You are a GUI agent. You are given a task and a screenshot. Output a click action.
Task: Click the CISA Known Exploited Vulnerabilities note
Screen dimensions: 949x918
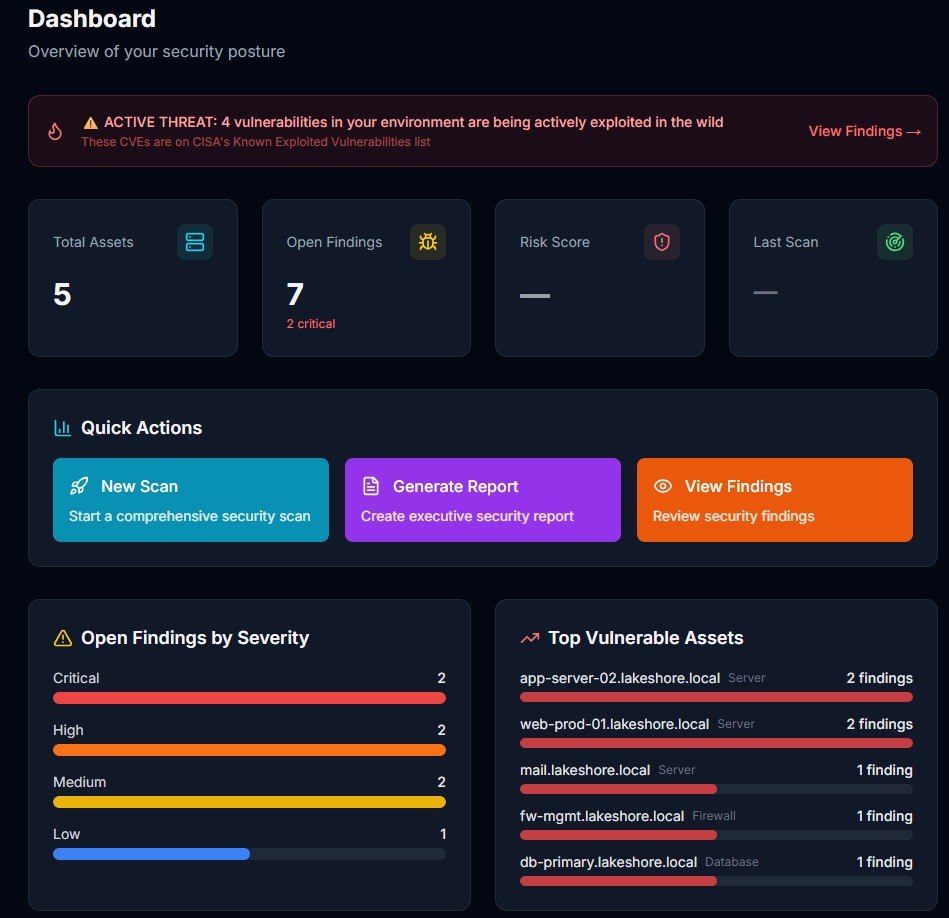pos(255,142)
